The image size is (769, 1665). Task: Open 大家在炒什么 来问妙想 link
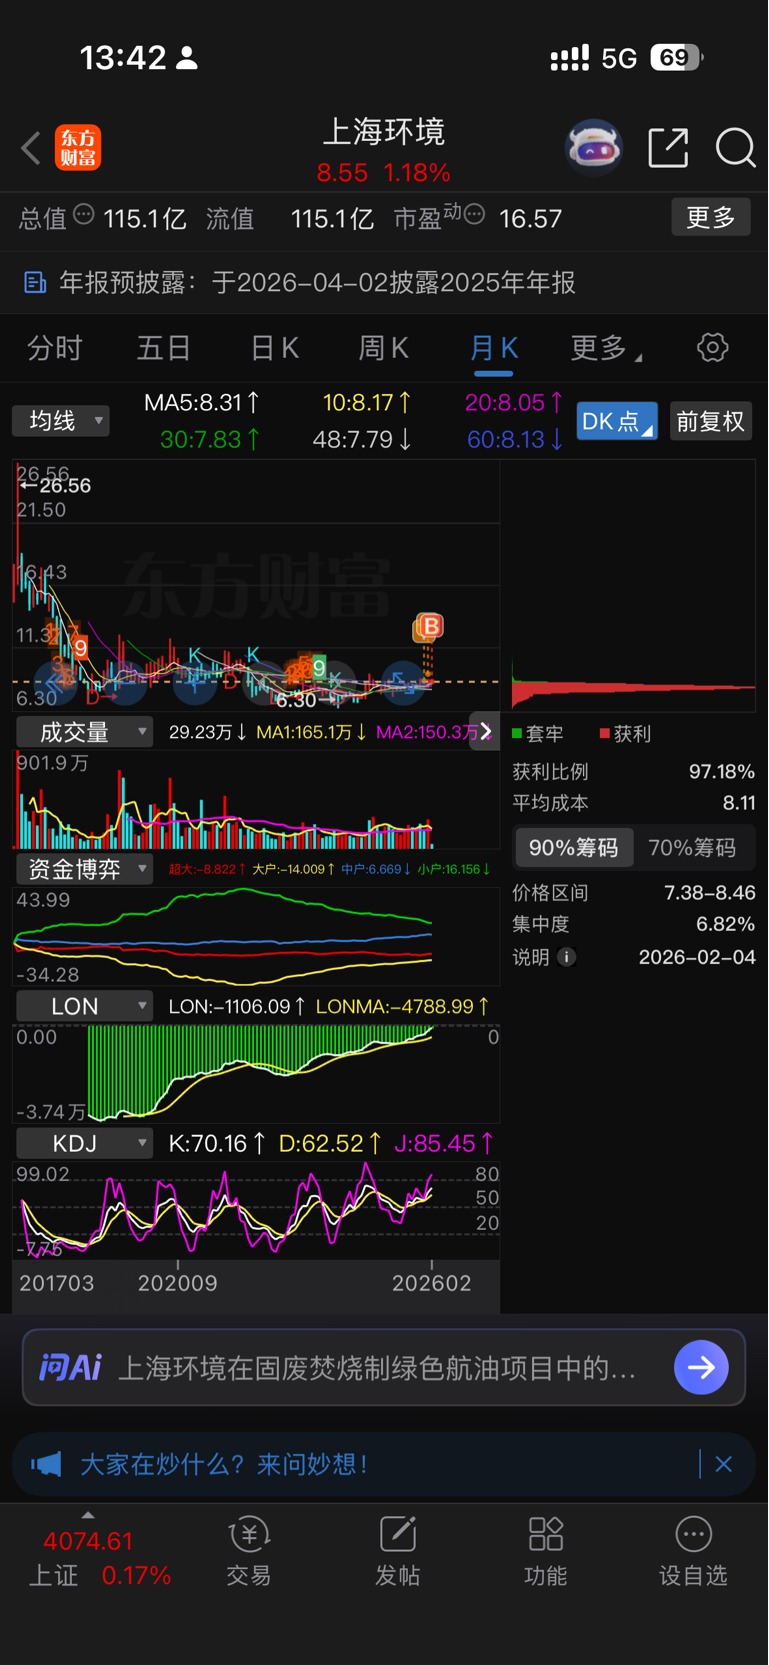(224, 1465)
